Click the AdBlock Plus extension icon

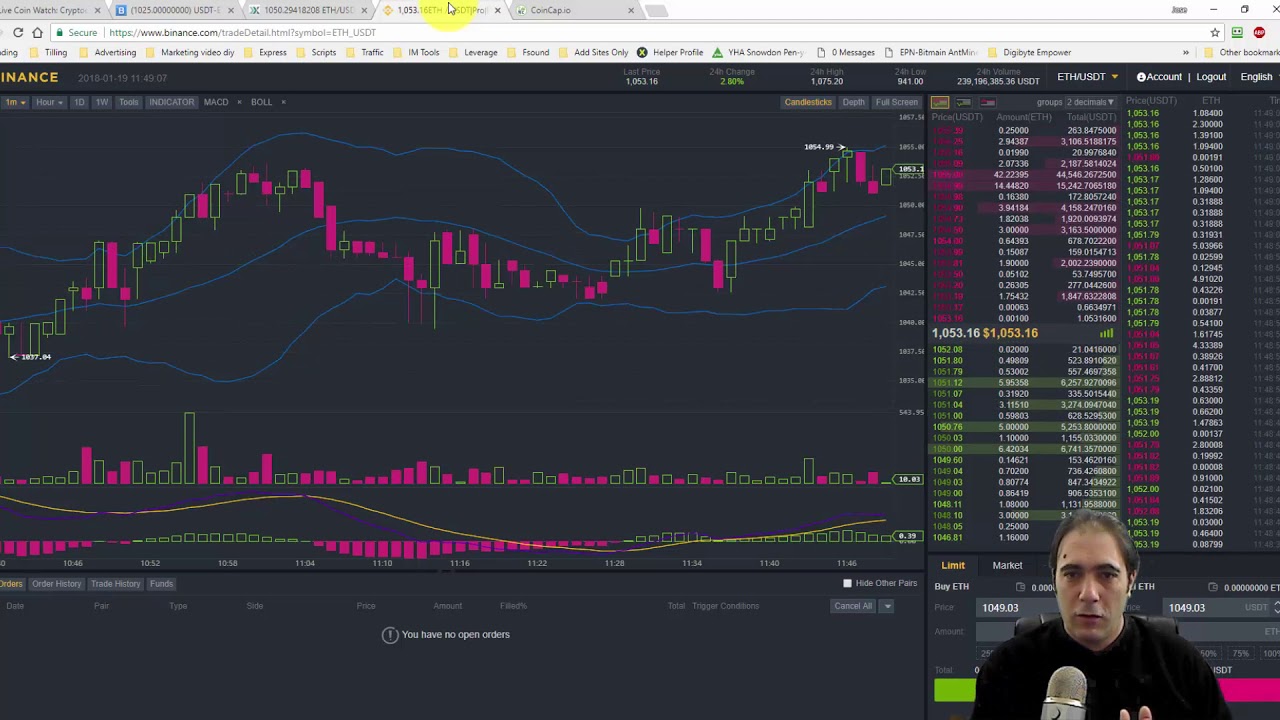1259,33
